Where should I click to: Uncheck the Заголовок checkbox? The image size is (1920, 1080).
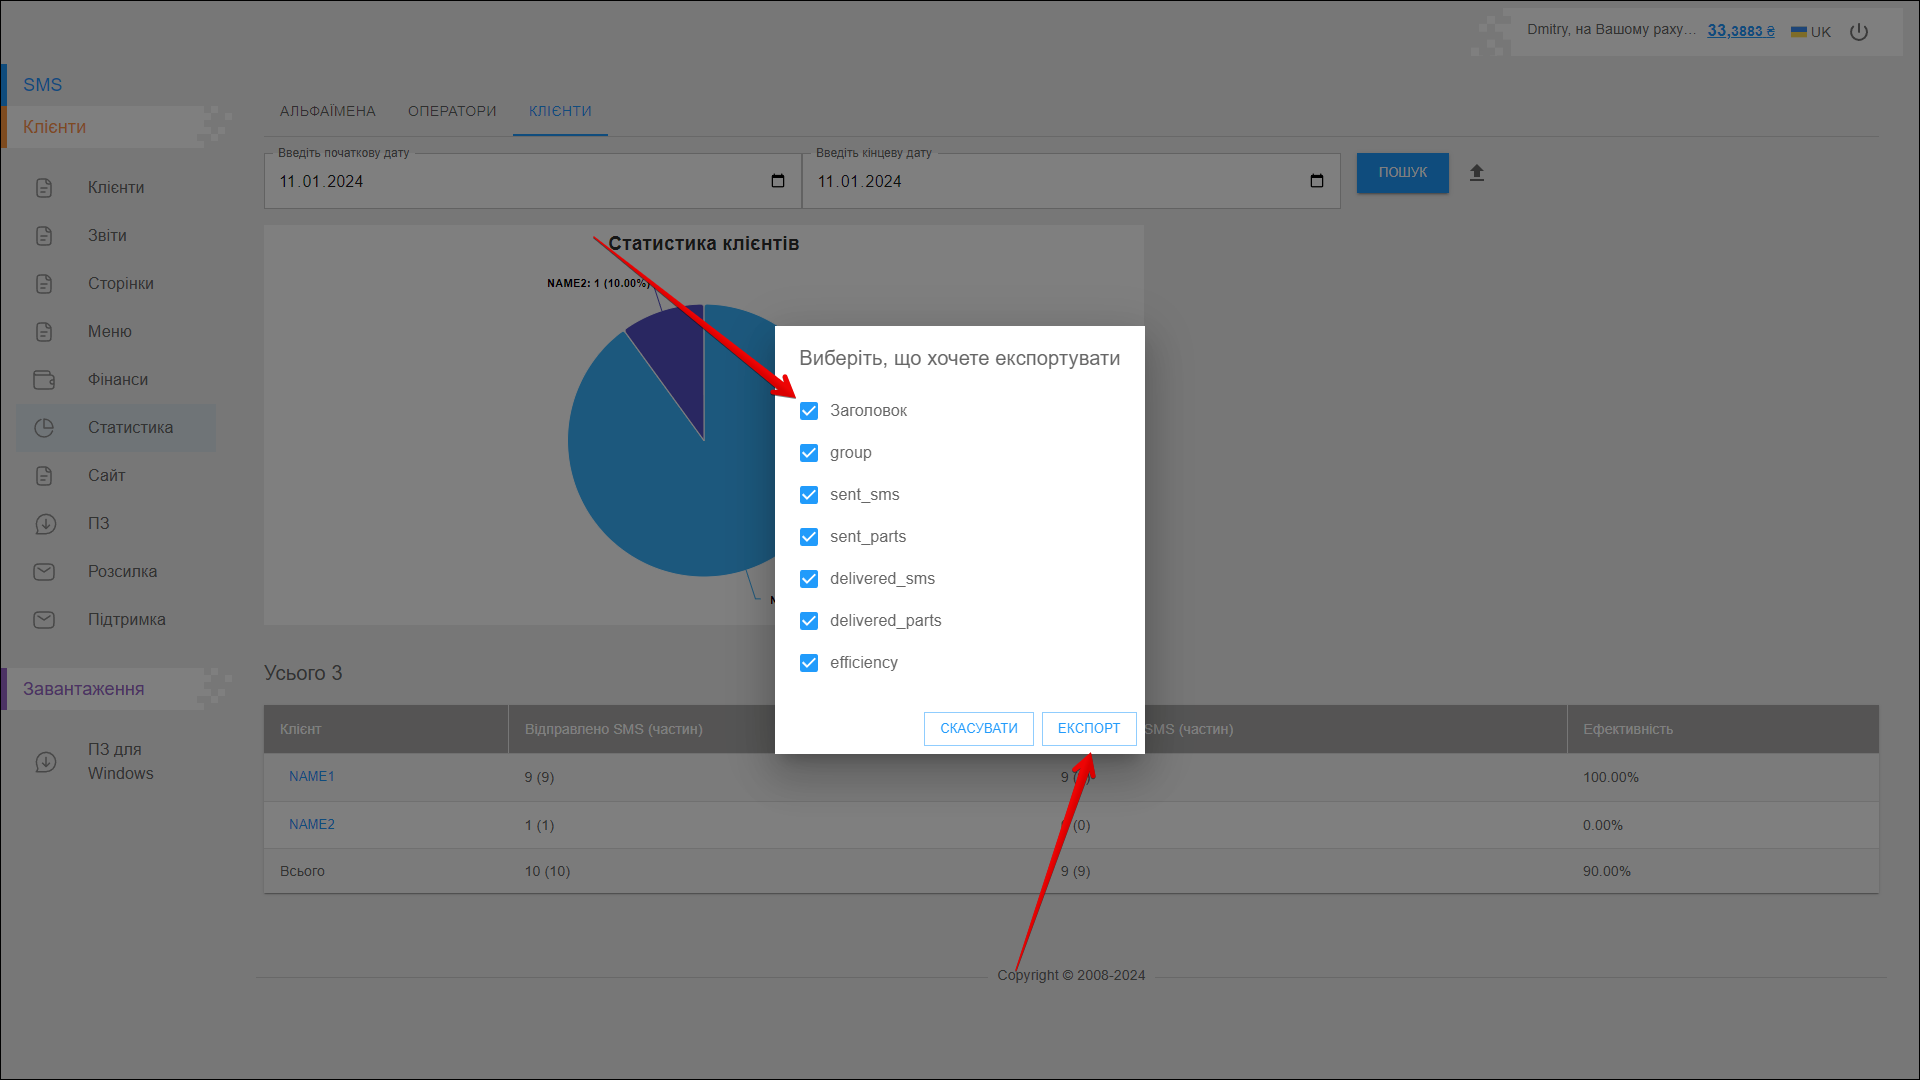pos(809,411)
